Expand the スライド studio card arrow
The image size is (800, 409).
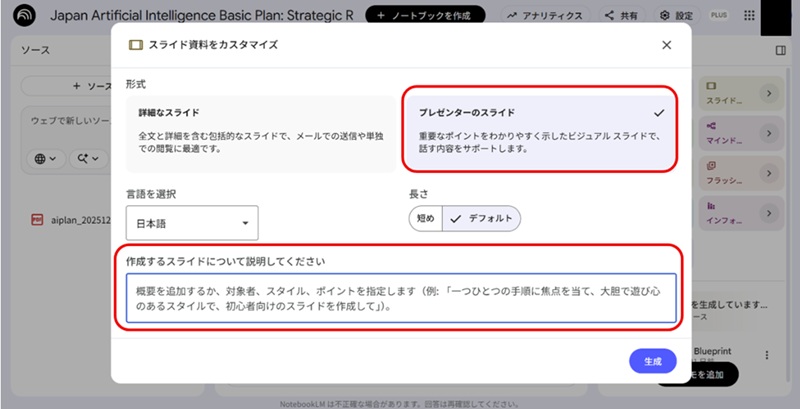[x=769, y=93]
